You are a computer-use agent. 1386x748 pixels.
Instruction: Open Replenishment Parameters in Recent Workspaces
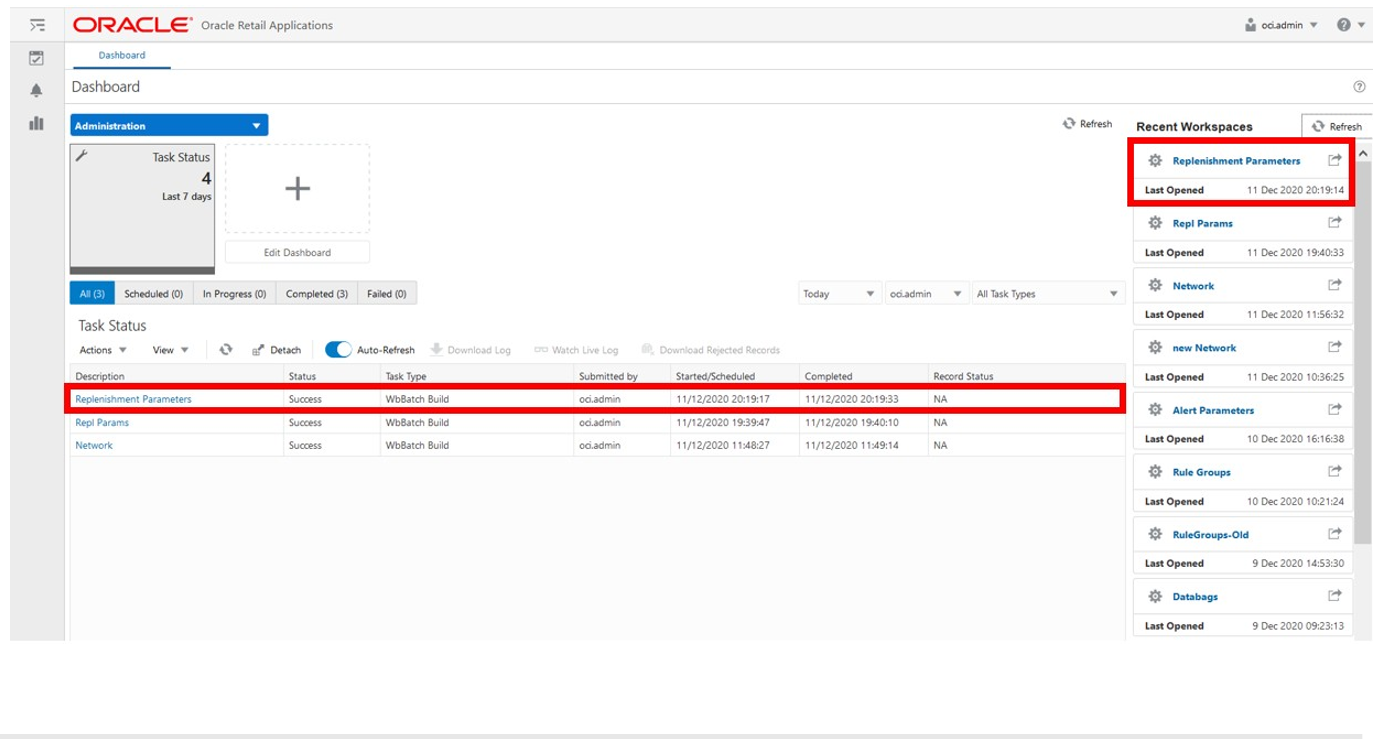tap(1236, 161)
